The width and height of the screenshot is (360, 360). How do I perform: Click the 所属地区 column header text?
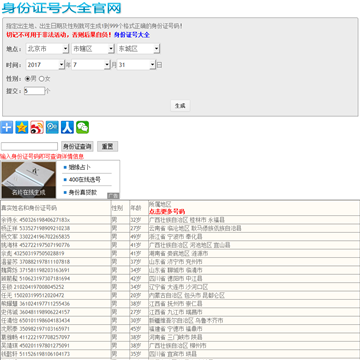[160, 204]
